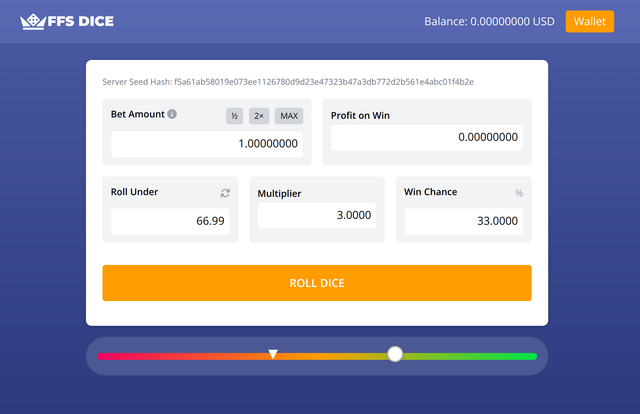Click the round white slider handle
This screenshot has width=640, height=414.
click(395, 354)
